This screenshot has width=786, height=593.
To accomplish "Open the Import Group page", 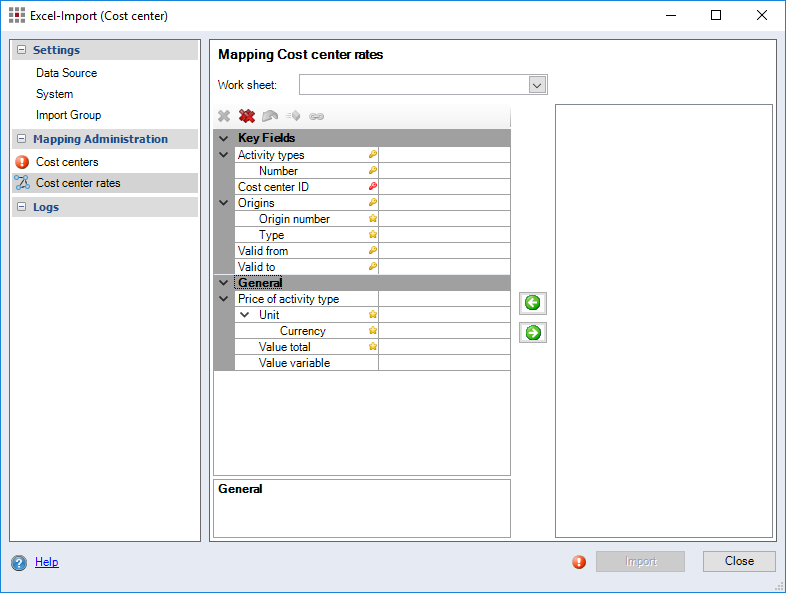I will coord(68,115).
